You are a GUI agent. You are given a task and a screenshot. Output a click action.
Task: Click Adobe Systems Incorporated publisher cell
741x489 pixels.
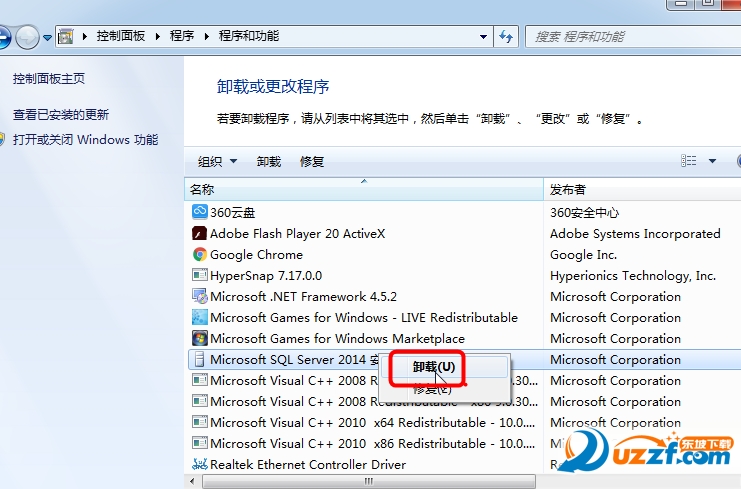pyautogui.click(x=635, y=233)
